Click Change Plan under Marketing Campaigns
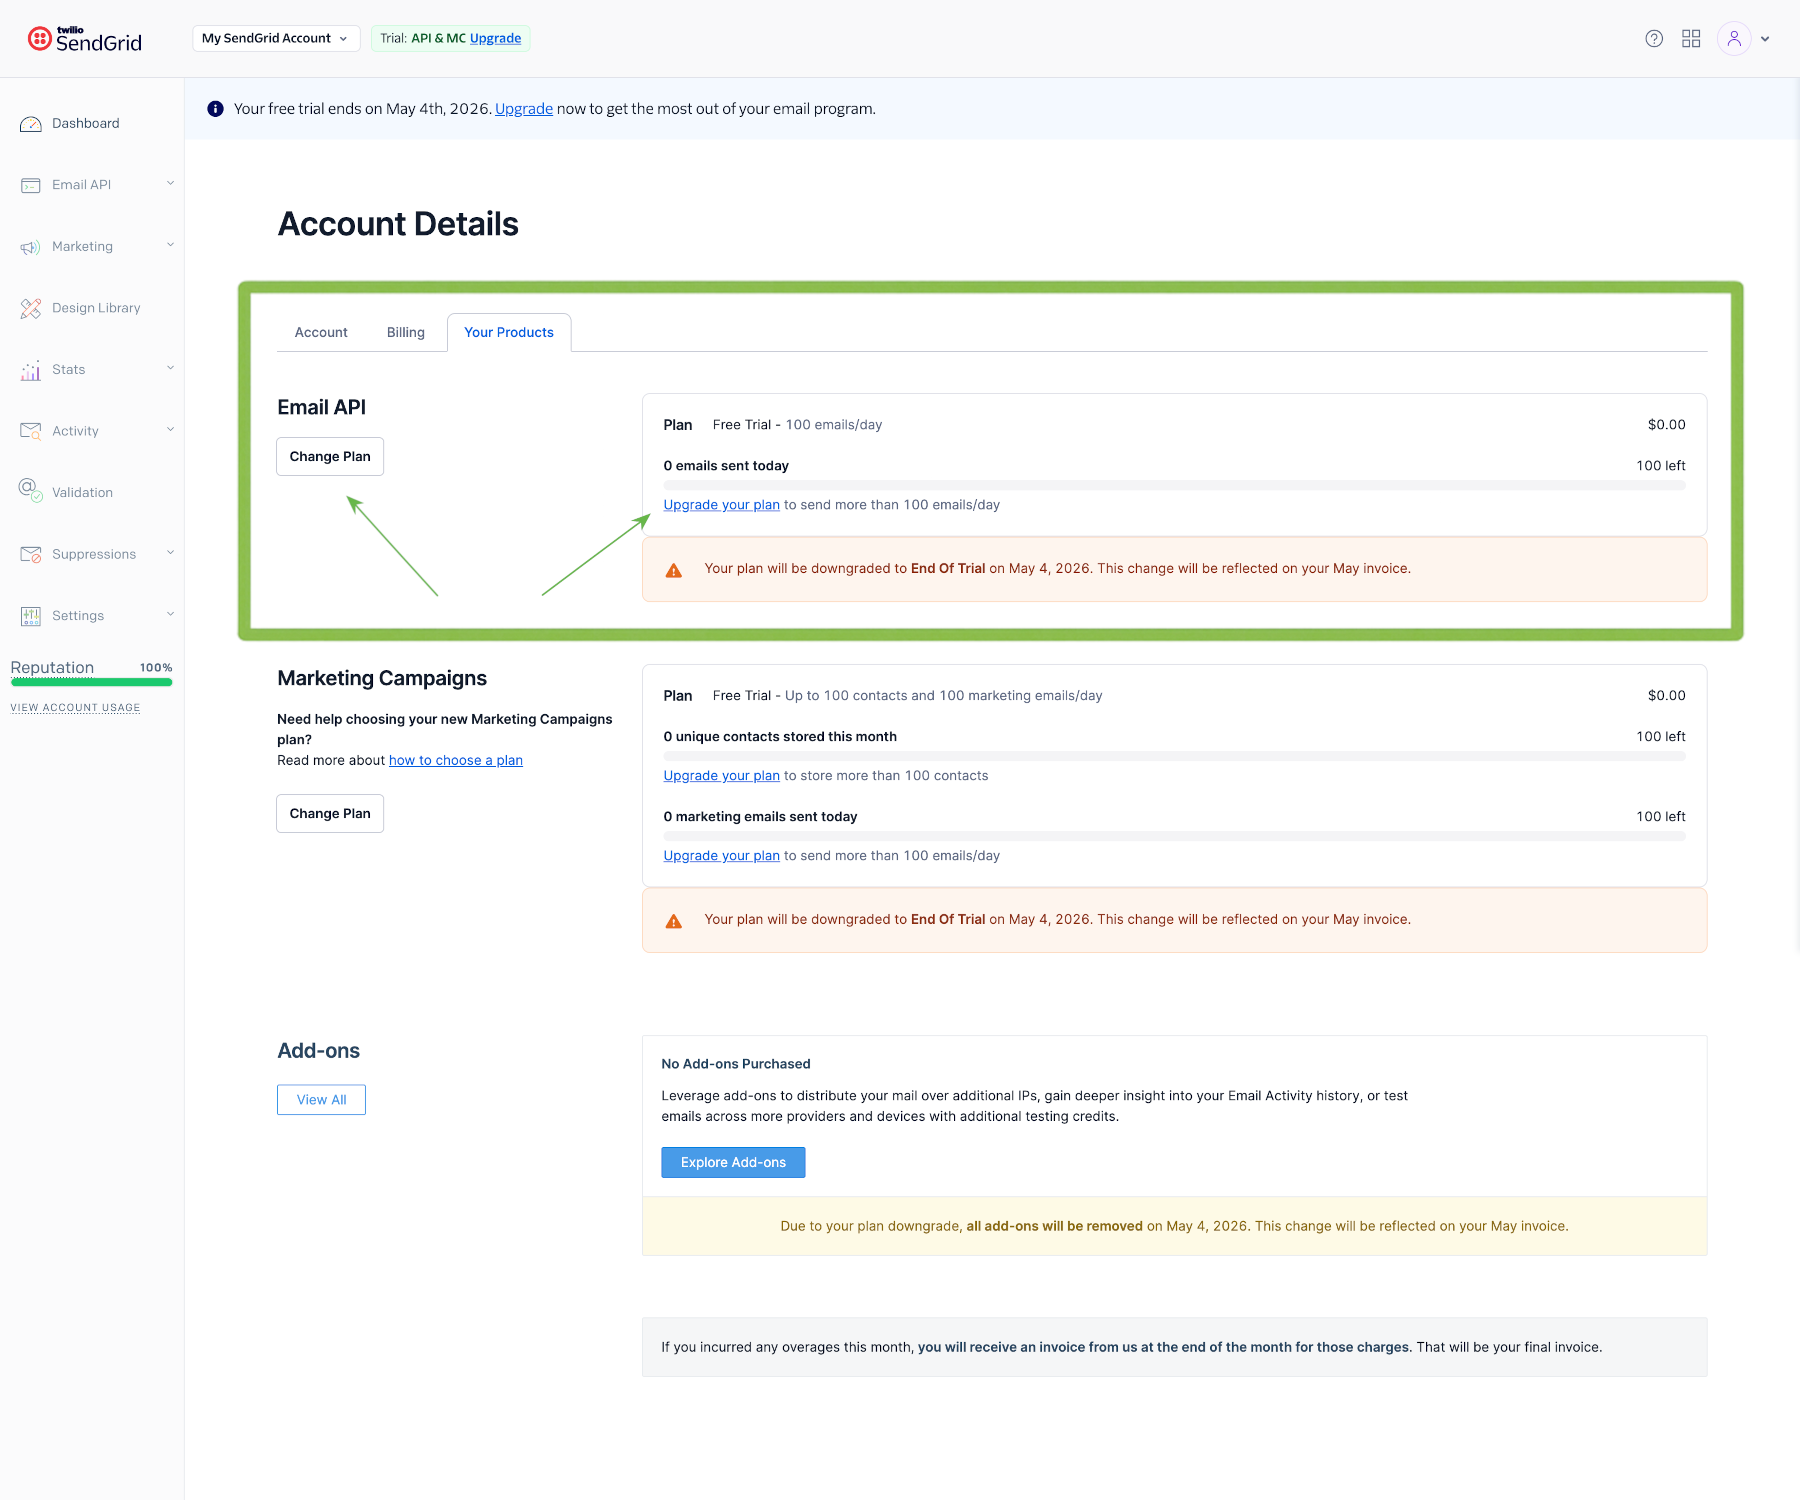This screenshot has height=1500, width=1800. [x=330, y=813]
